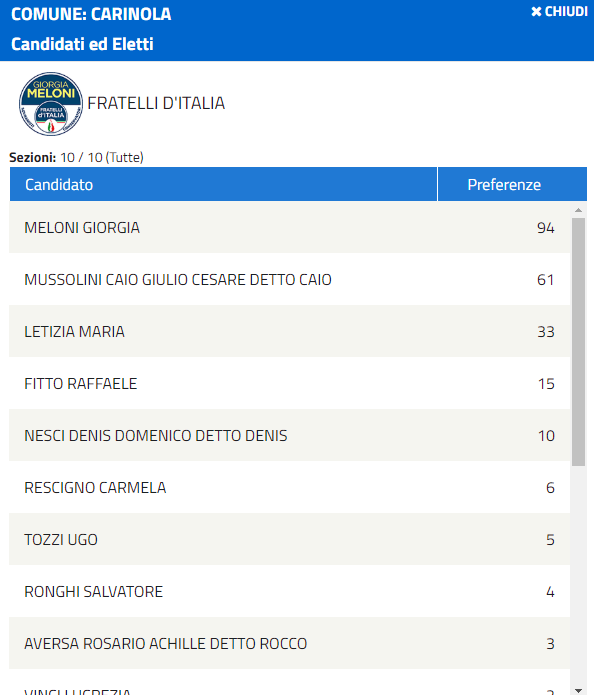The image size is (594, 695).
Task: Select the TOZZI UGO candidate row
Action: pos(289,539)
